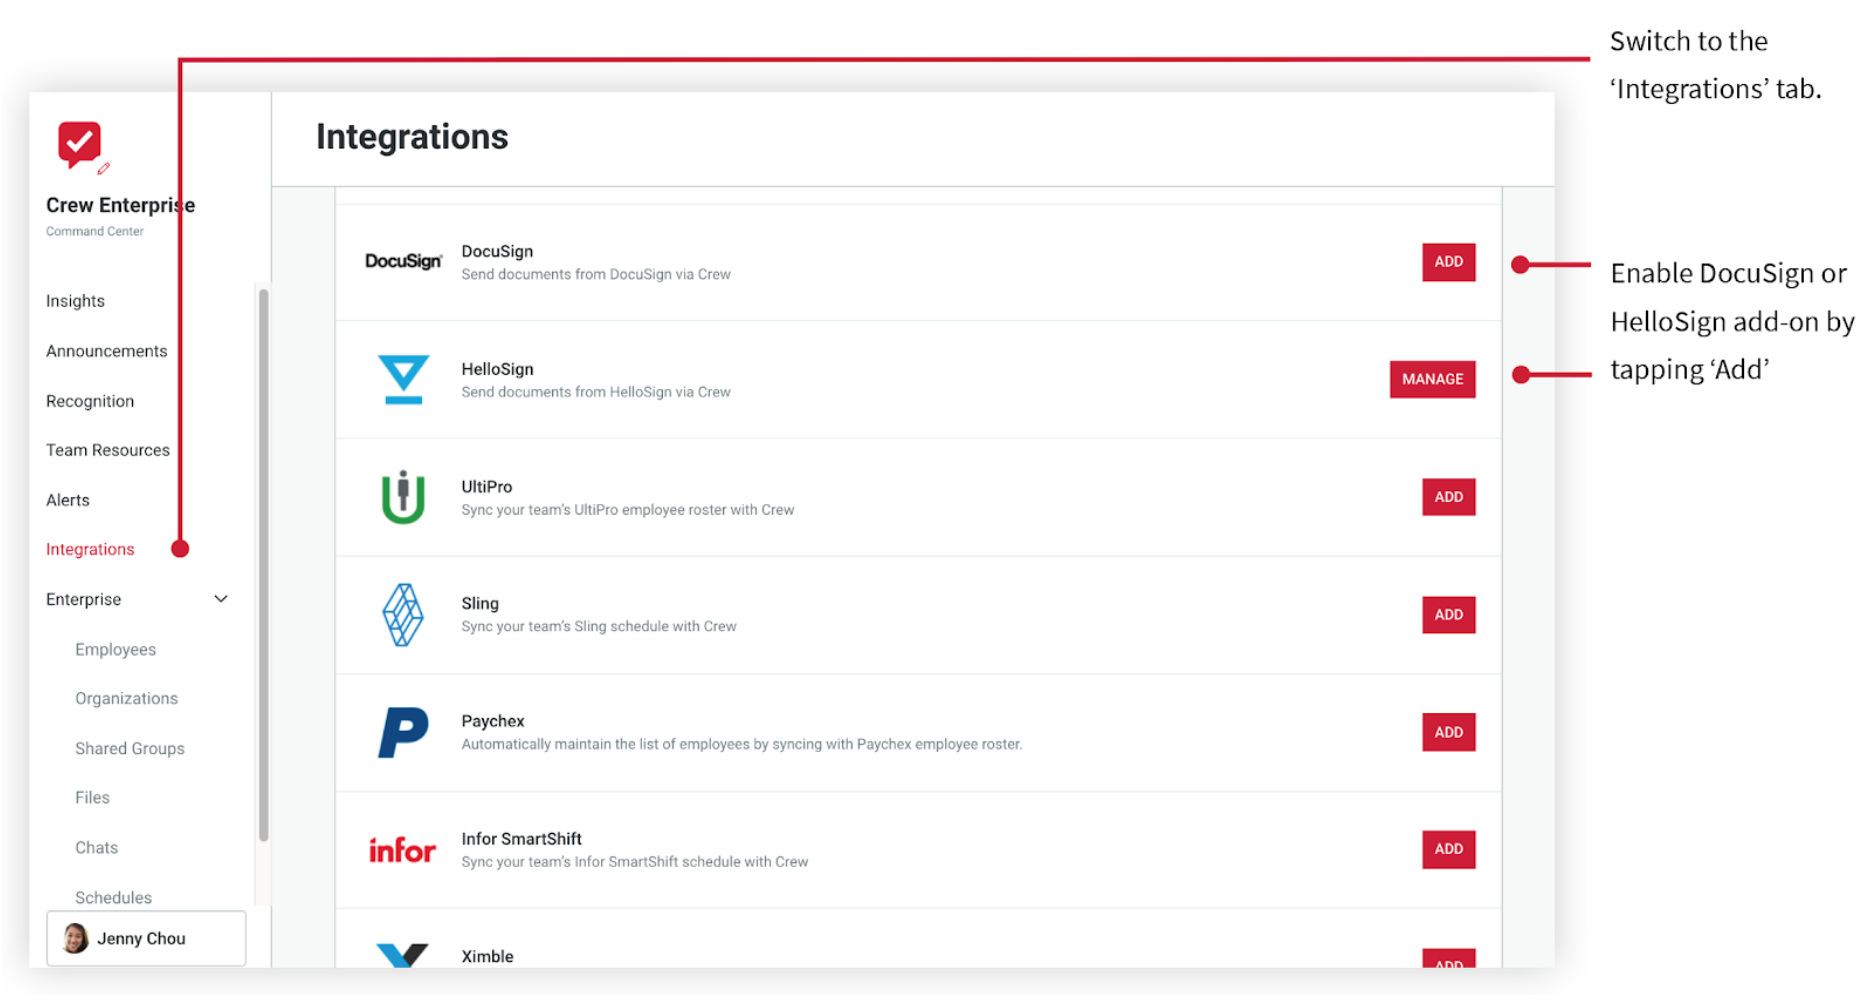
Task: Open Schedules under Enterprise
Action: [113, 897]
